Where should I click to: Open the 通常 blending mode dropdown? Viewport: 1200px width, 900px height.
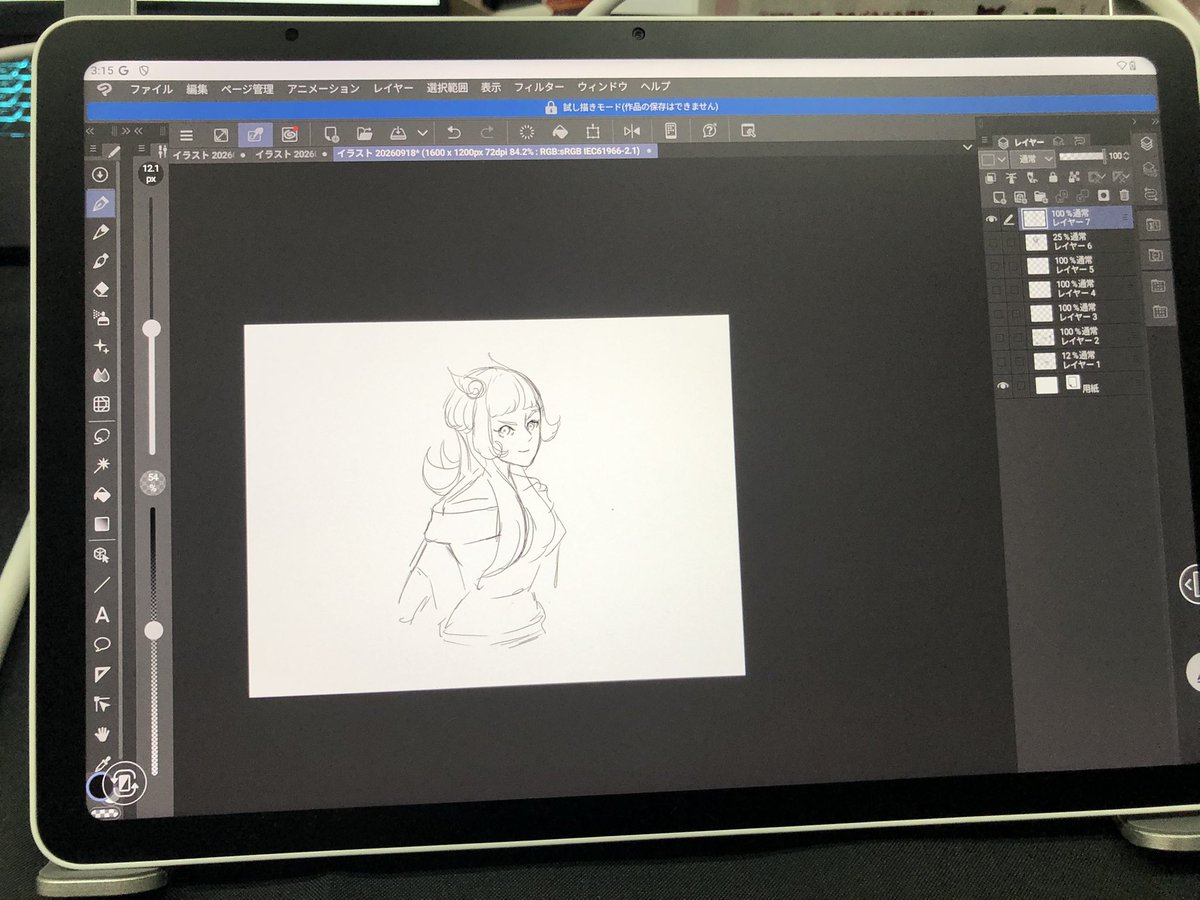point(1031,159)
